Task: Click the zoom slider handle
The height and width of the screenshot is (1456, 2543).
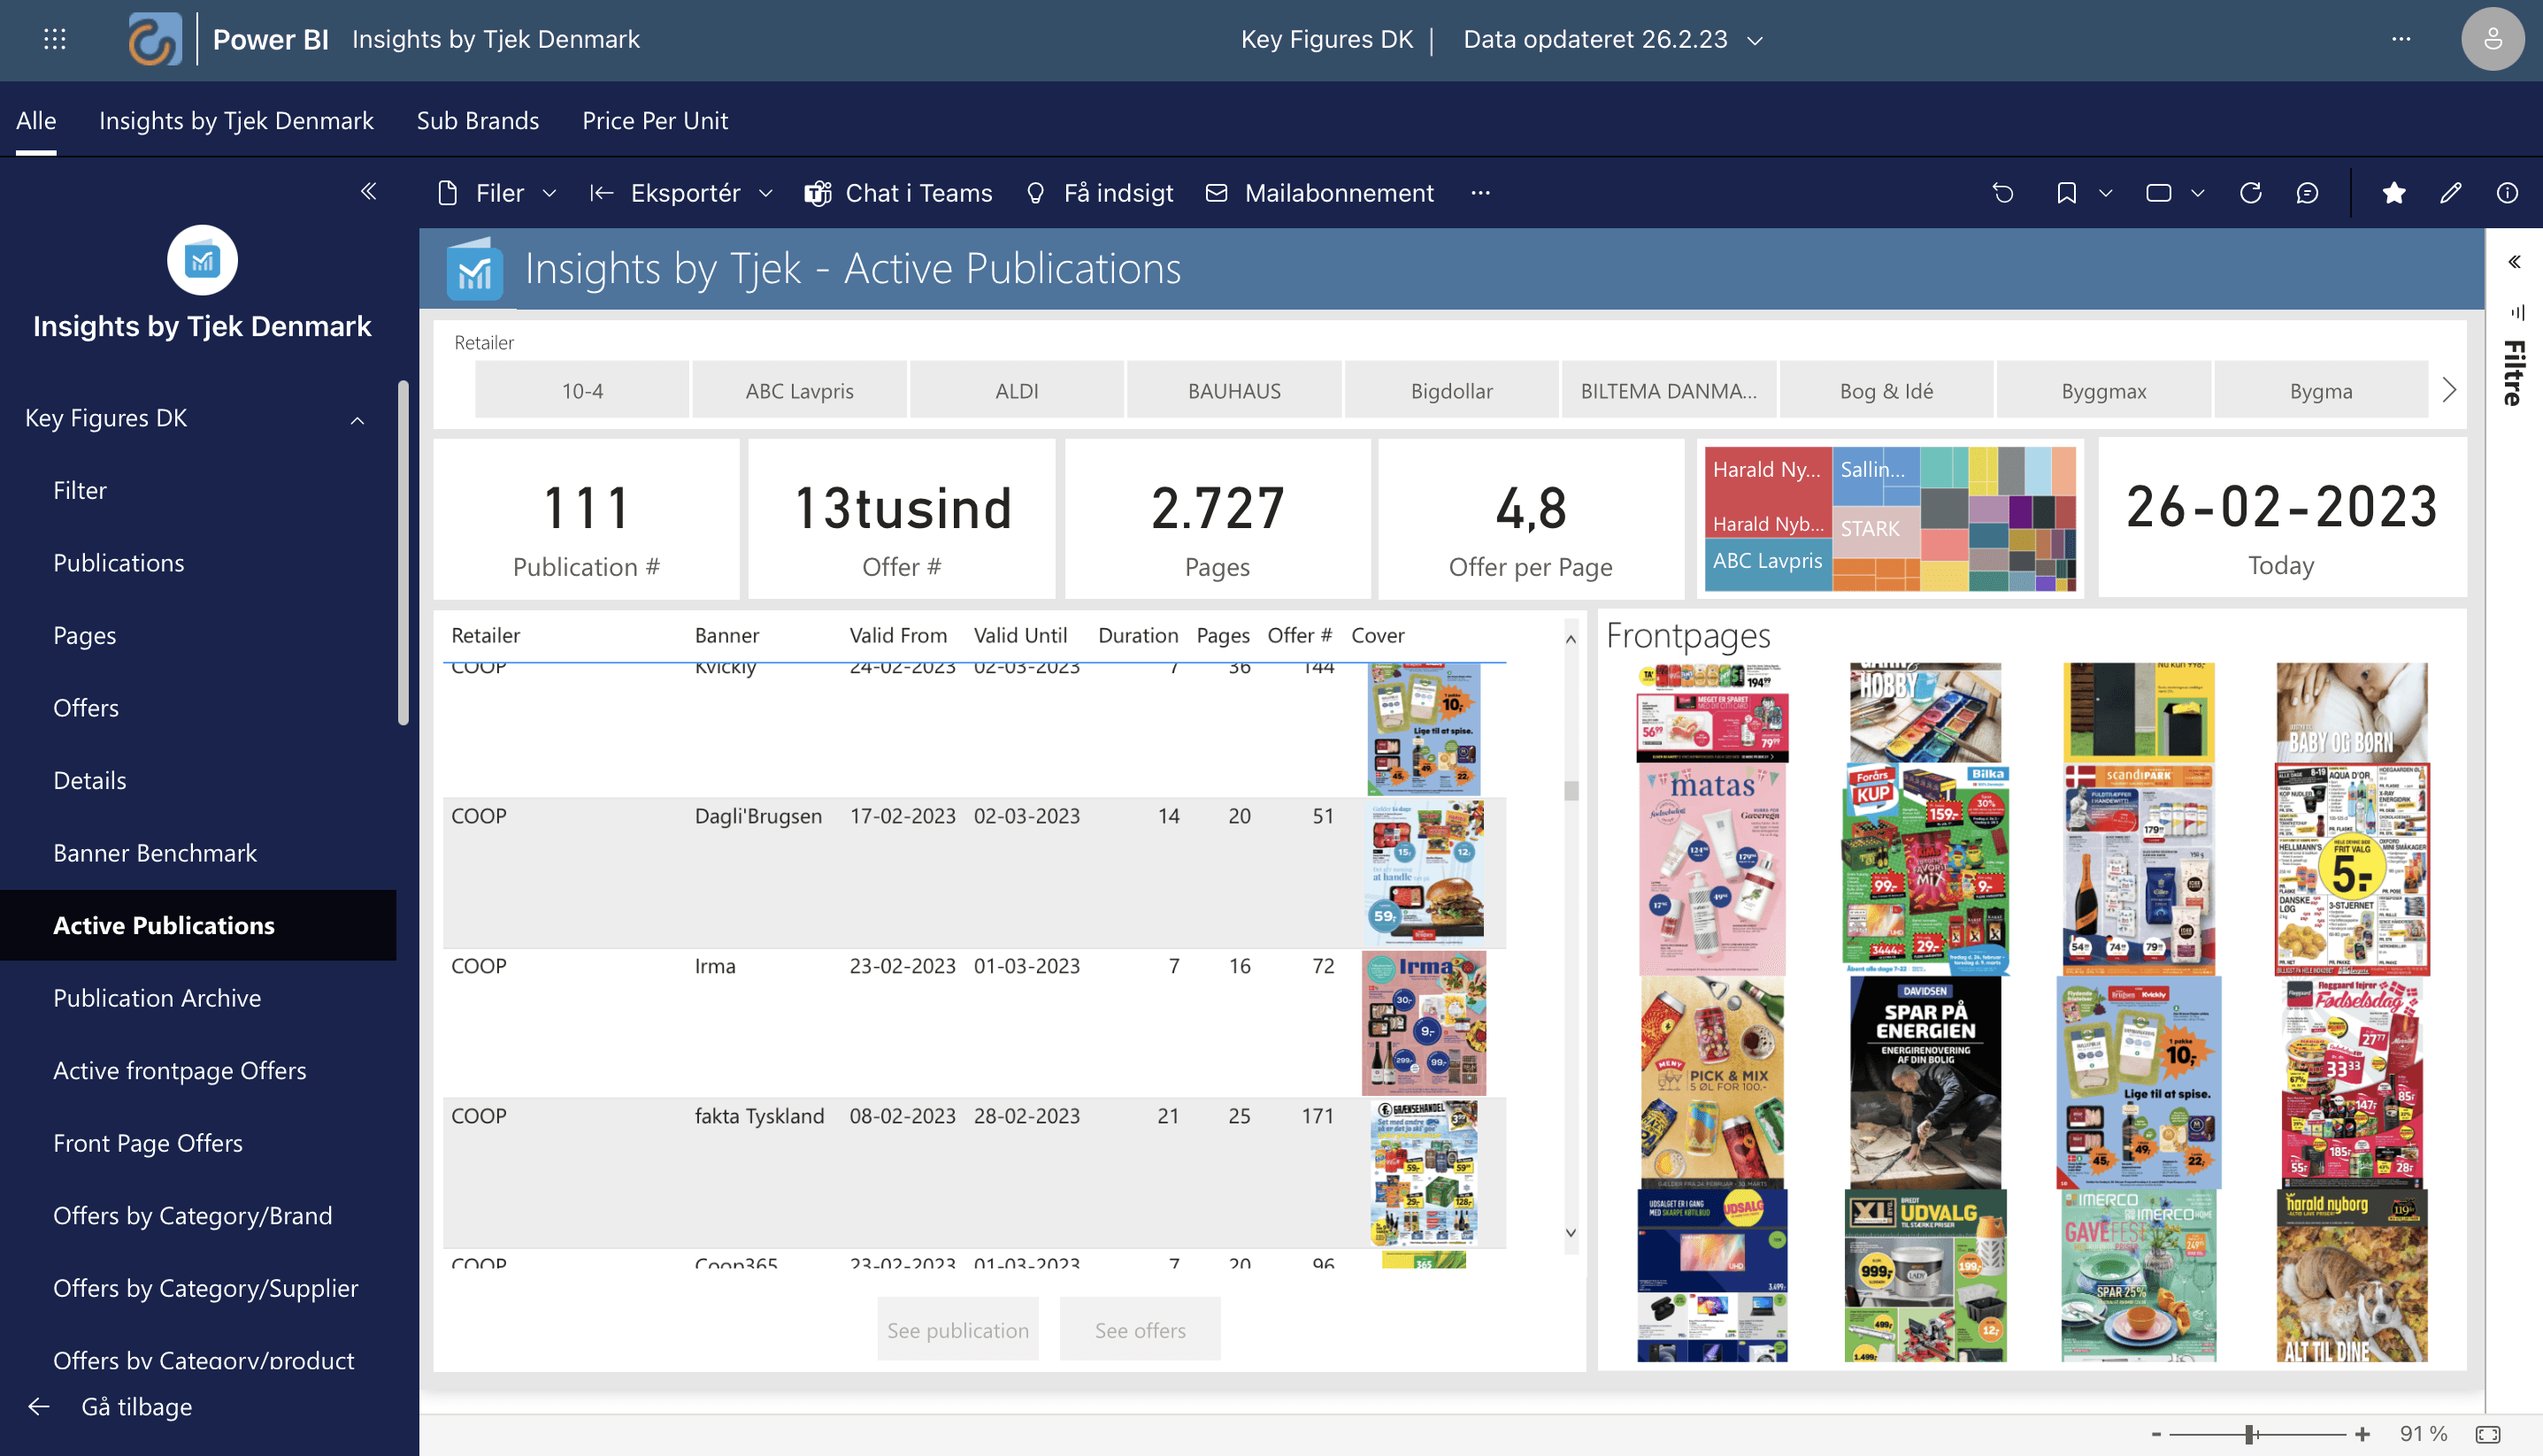Action: point(2249,1434)
